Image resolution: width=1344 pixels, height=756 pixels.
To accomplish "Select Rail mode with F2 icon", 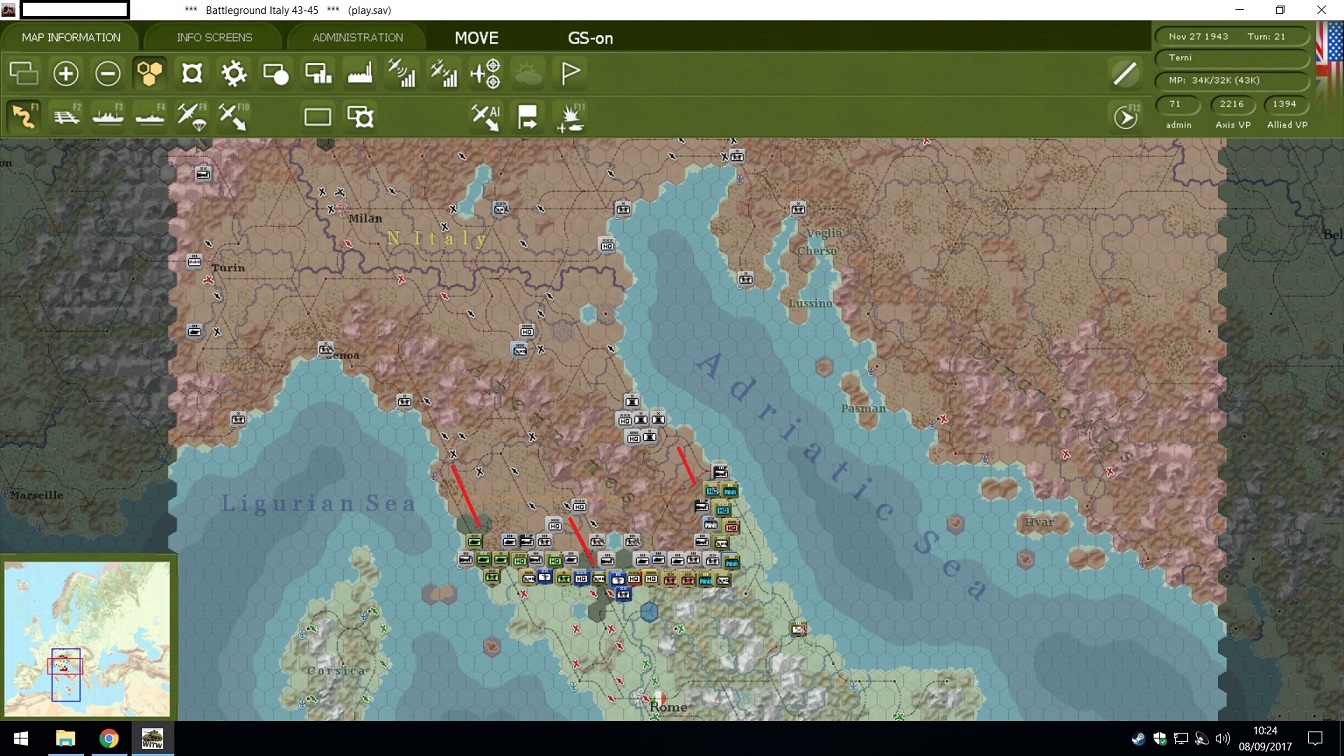I will pos(66,116).
